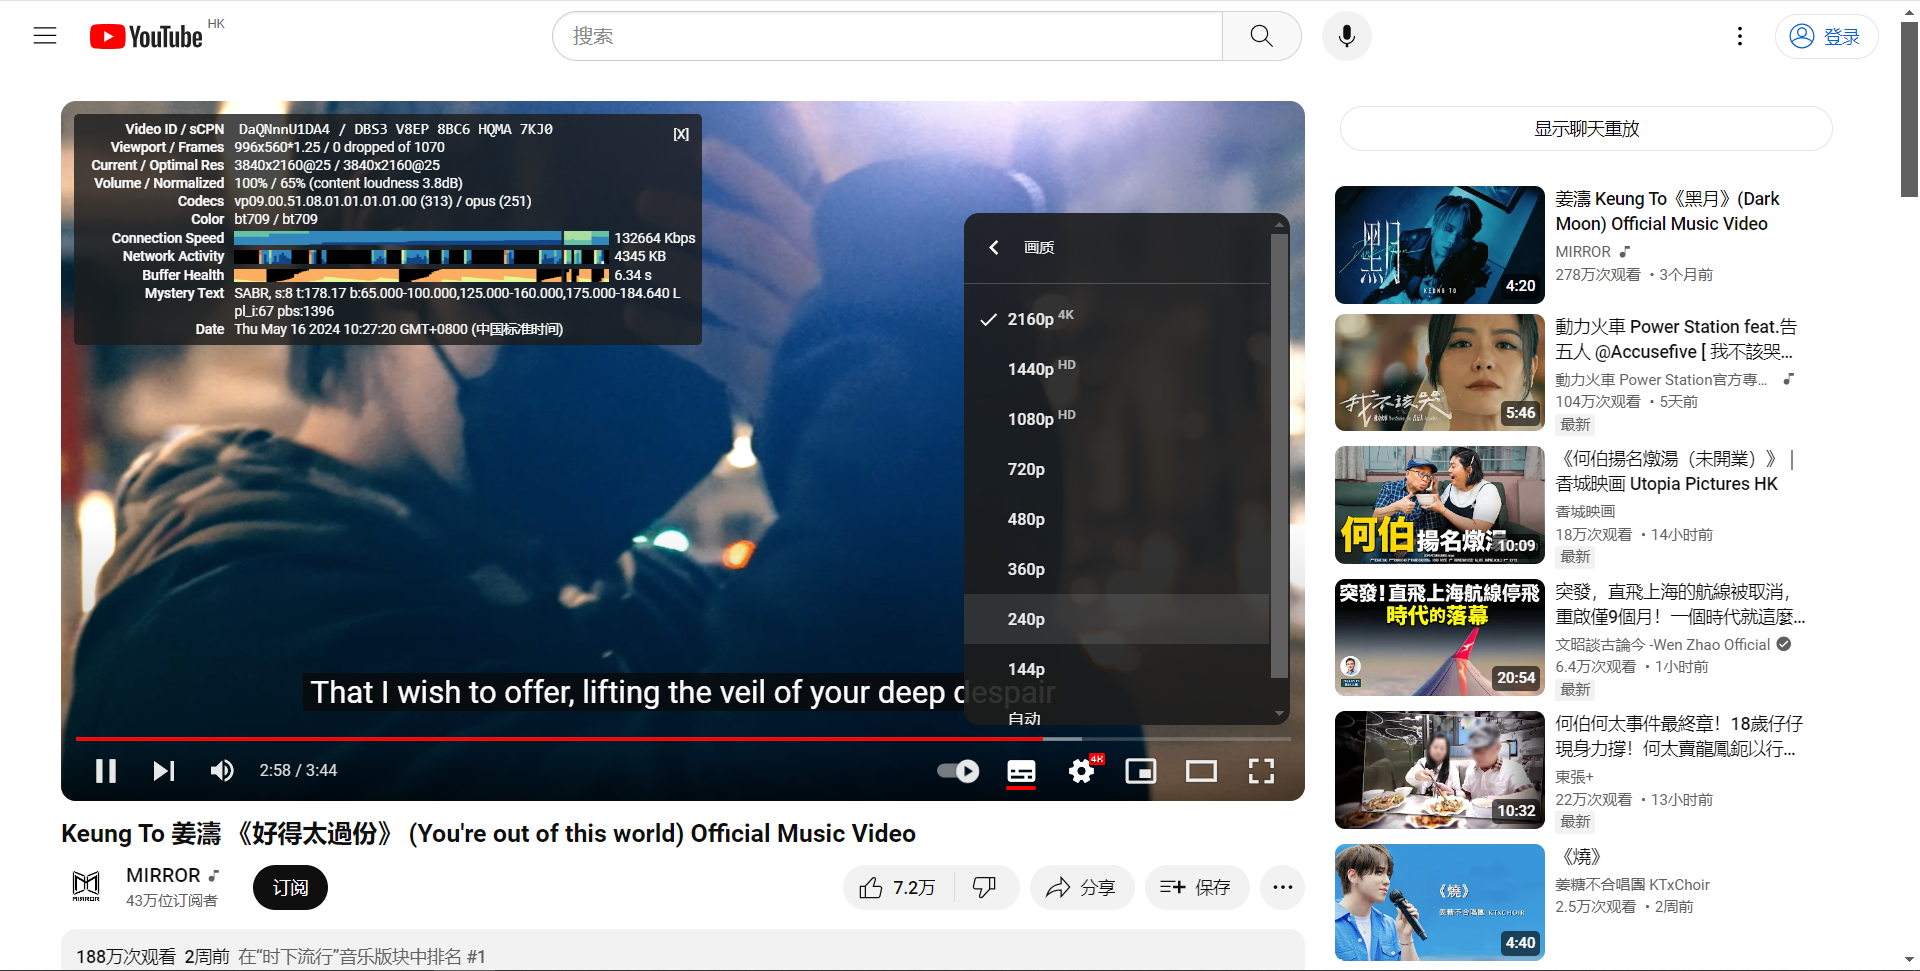Viewport: 1920px width, 971px height.
Task: Select 2160p 4K quality
Action: point(1116,319)
